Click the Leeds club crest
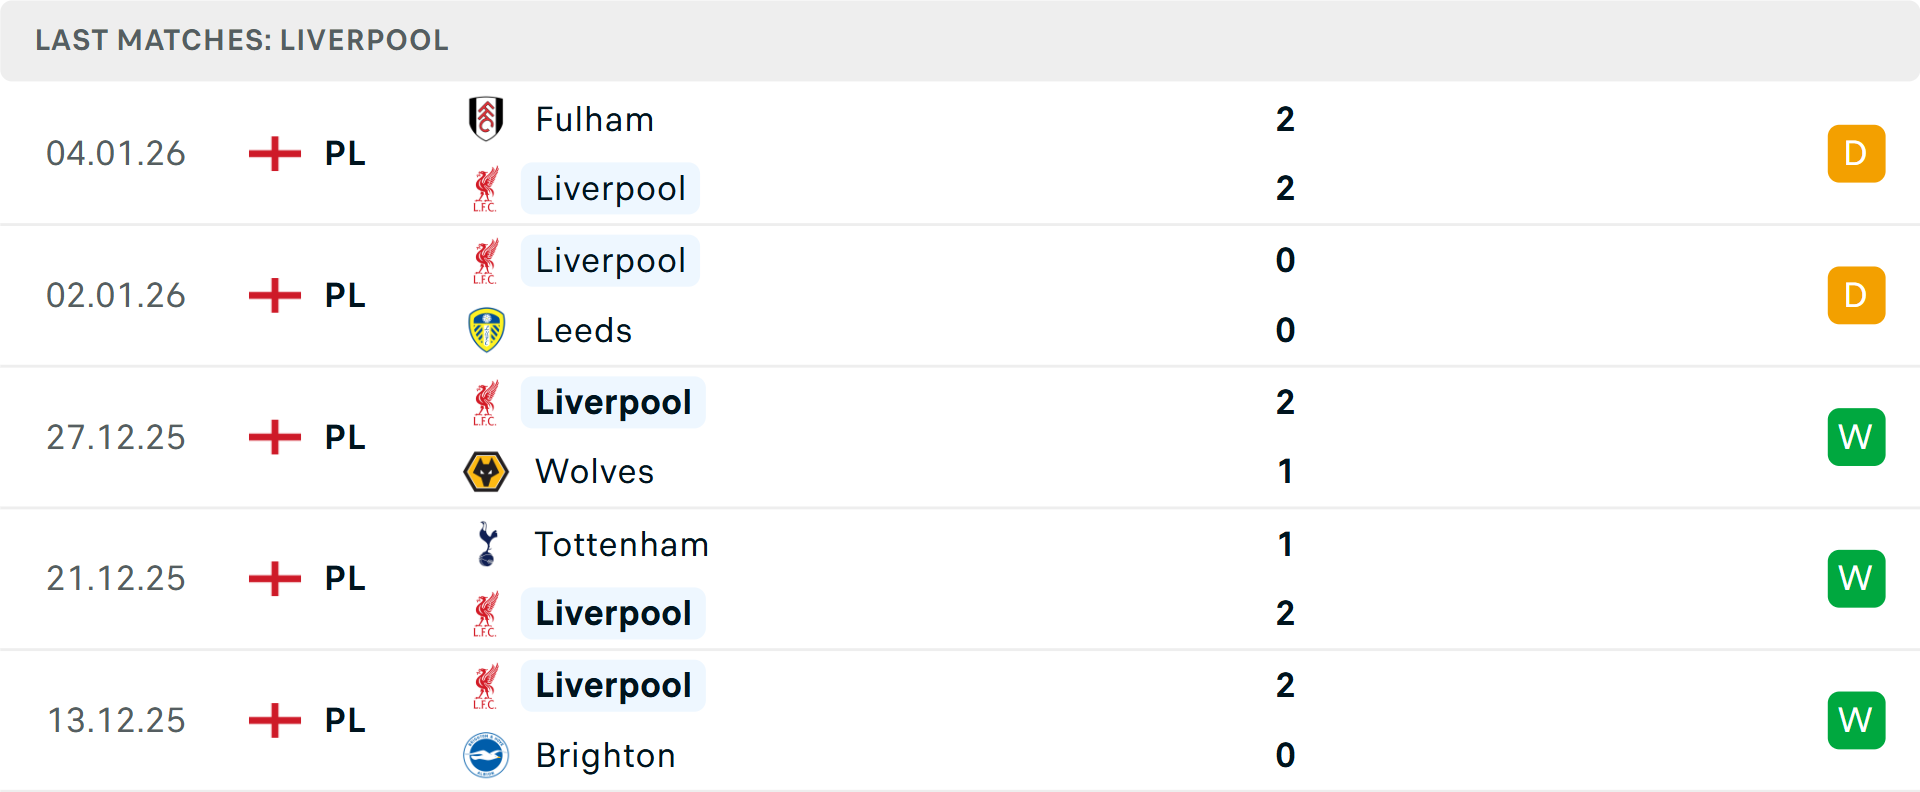This screenshot has height=792, width=1920. pyautogui.click(x=486, y=330)
